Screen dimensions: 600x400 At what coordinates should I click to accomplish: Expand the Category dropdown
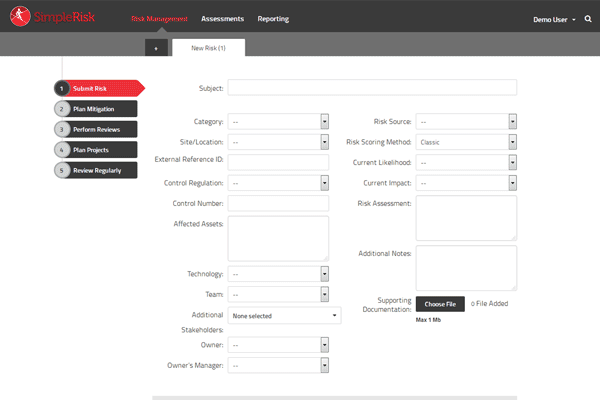278,121
